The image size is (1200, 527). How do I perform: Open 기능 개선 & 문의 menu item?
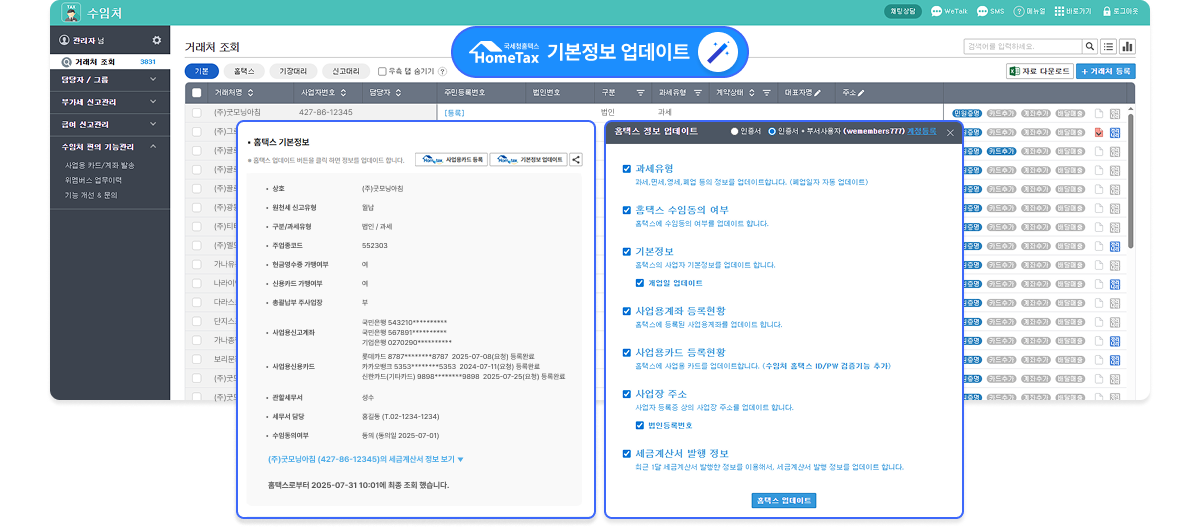point(91,195)
